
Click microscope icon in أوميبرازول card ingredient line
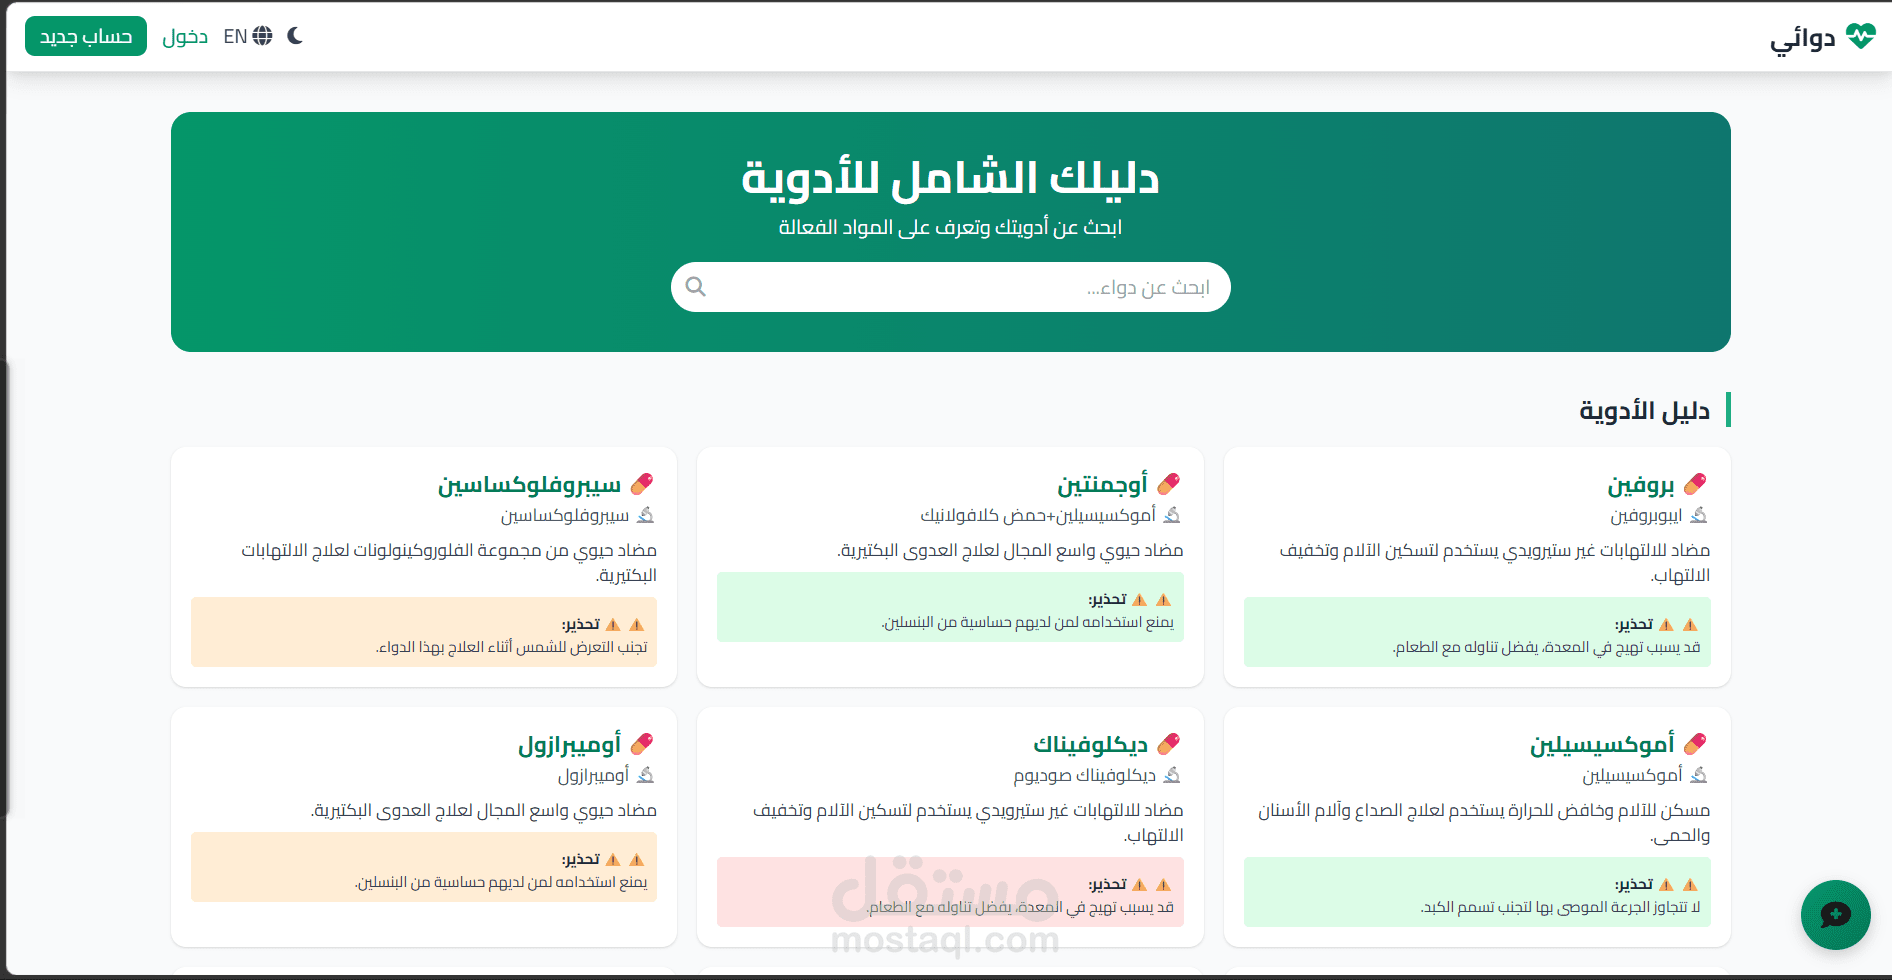[646, 775]
